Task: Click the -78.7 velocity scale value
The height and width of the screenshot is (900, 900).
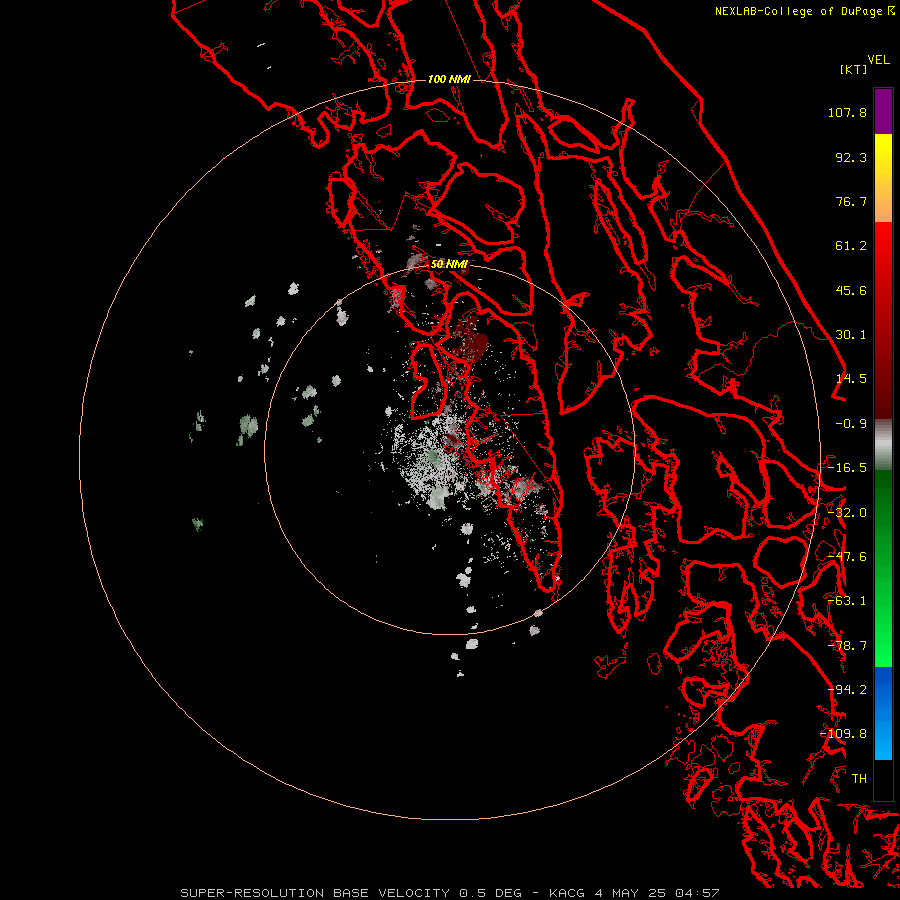Action: pos(847,646)
